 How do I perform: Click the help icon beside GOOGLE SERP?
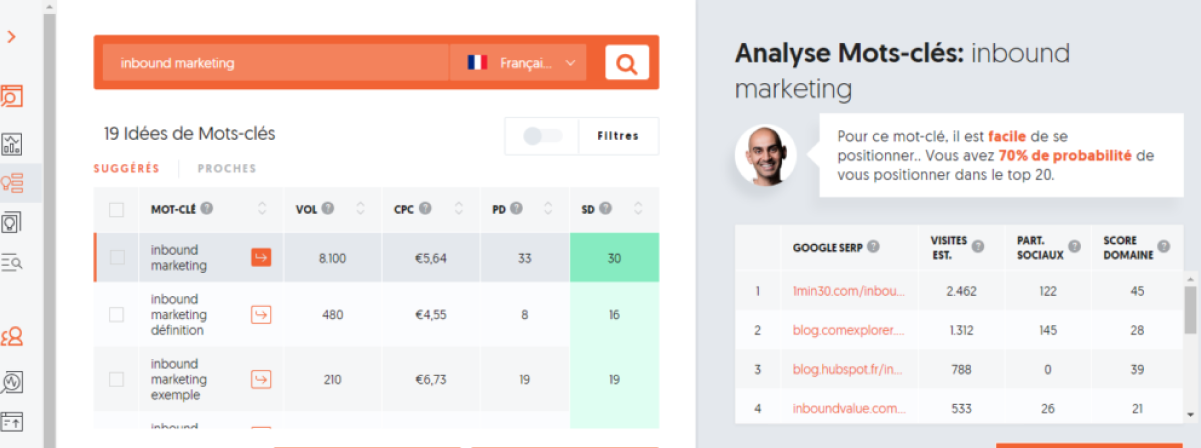[x=874, y=246]
